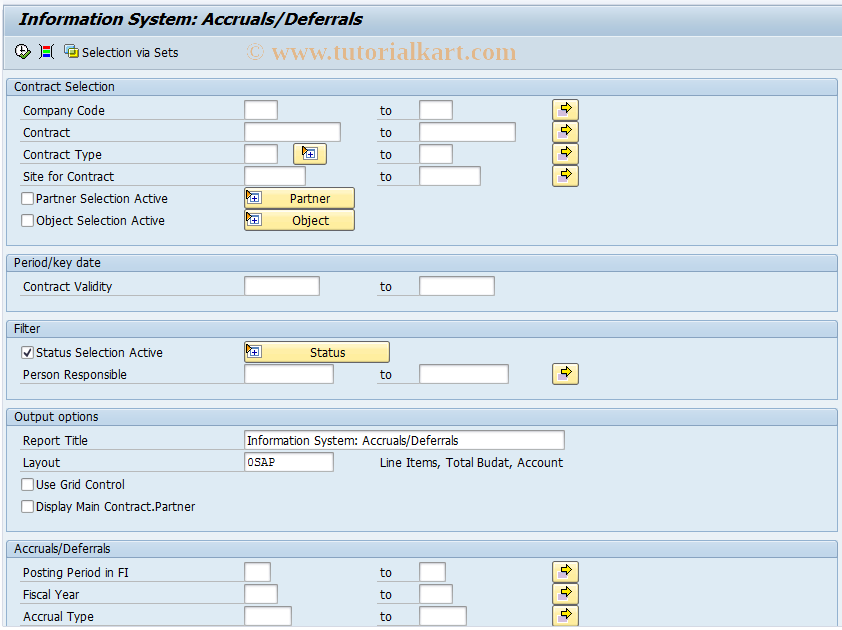Screen dimensions: 842x630
Task: Click the Partner button
Action: tap(299, 198)
